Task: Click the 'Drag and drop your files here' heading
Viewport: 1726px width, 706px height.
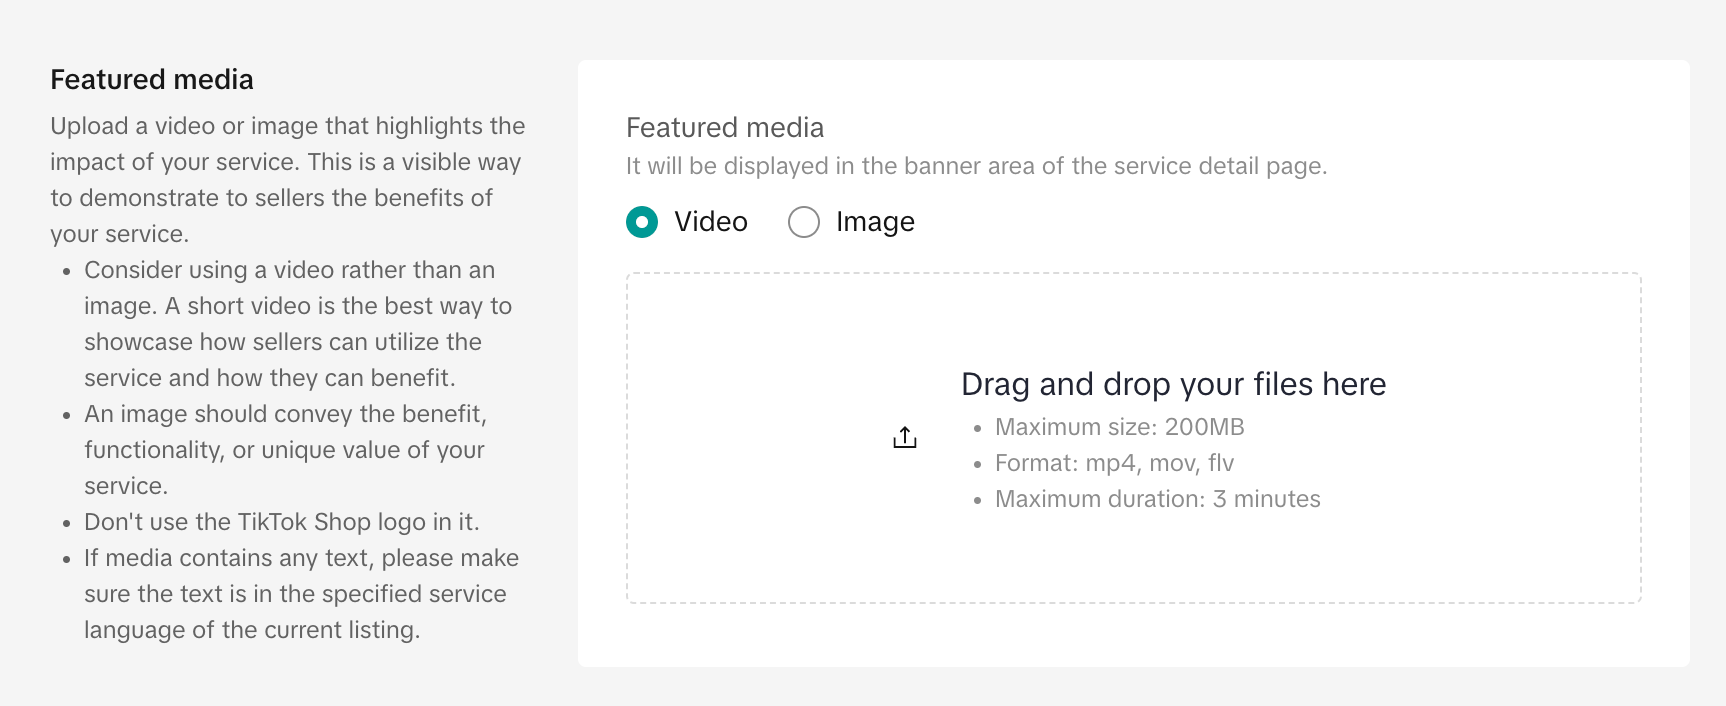Action: point(1173,384)
